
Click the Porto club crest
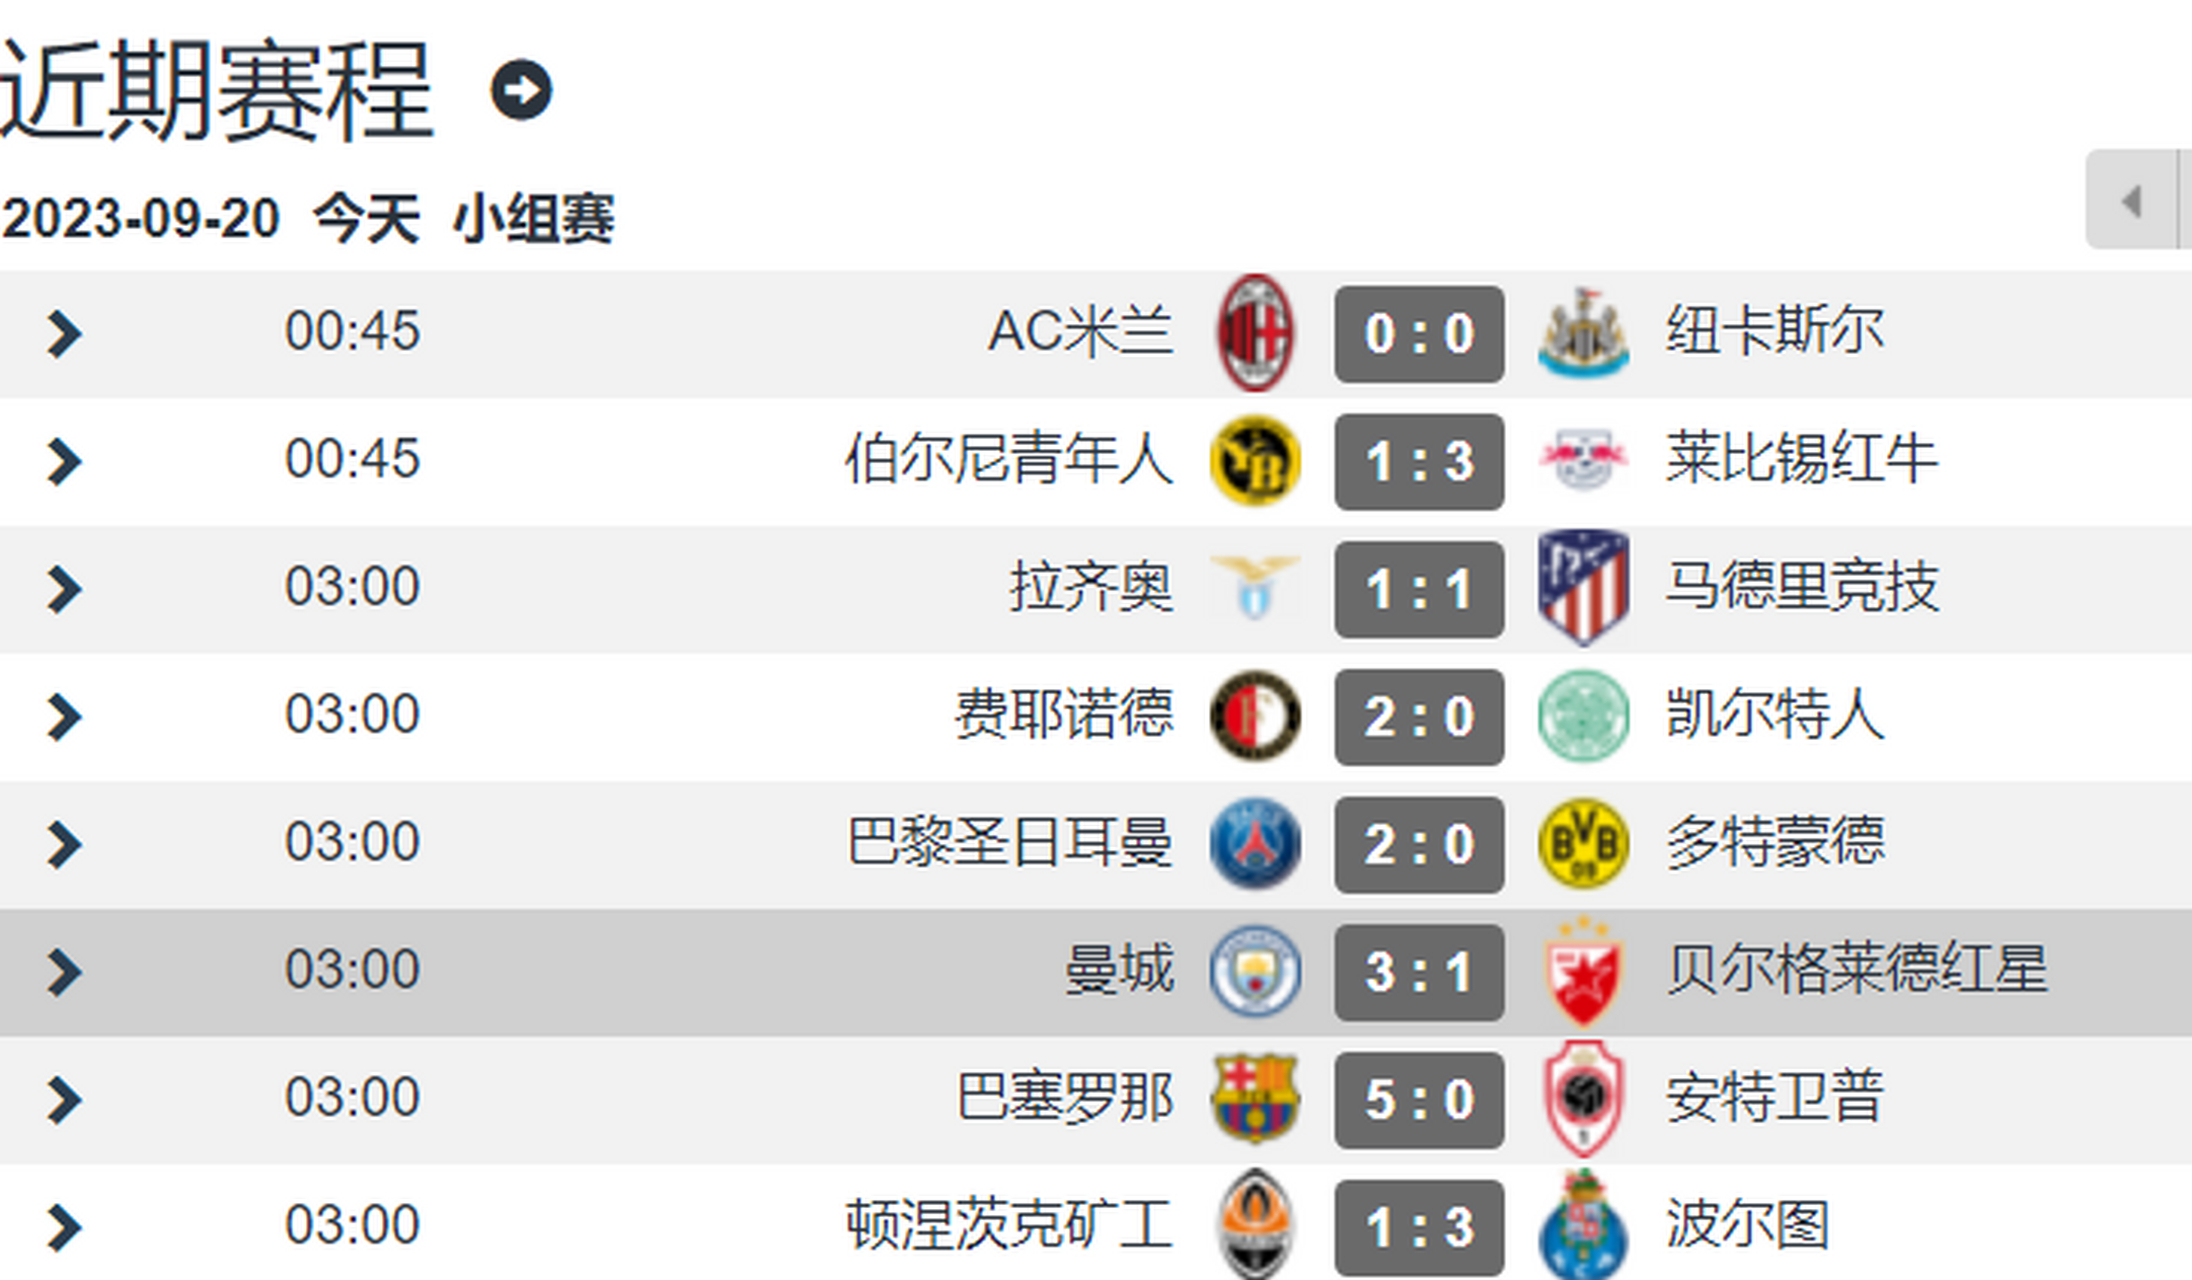pyautogui.click(x=1582, y=1226)
